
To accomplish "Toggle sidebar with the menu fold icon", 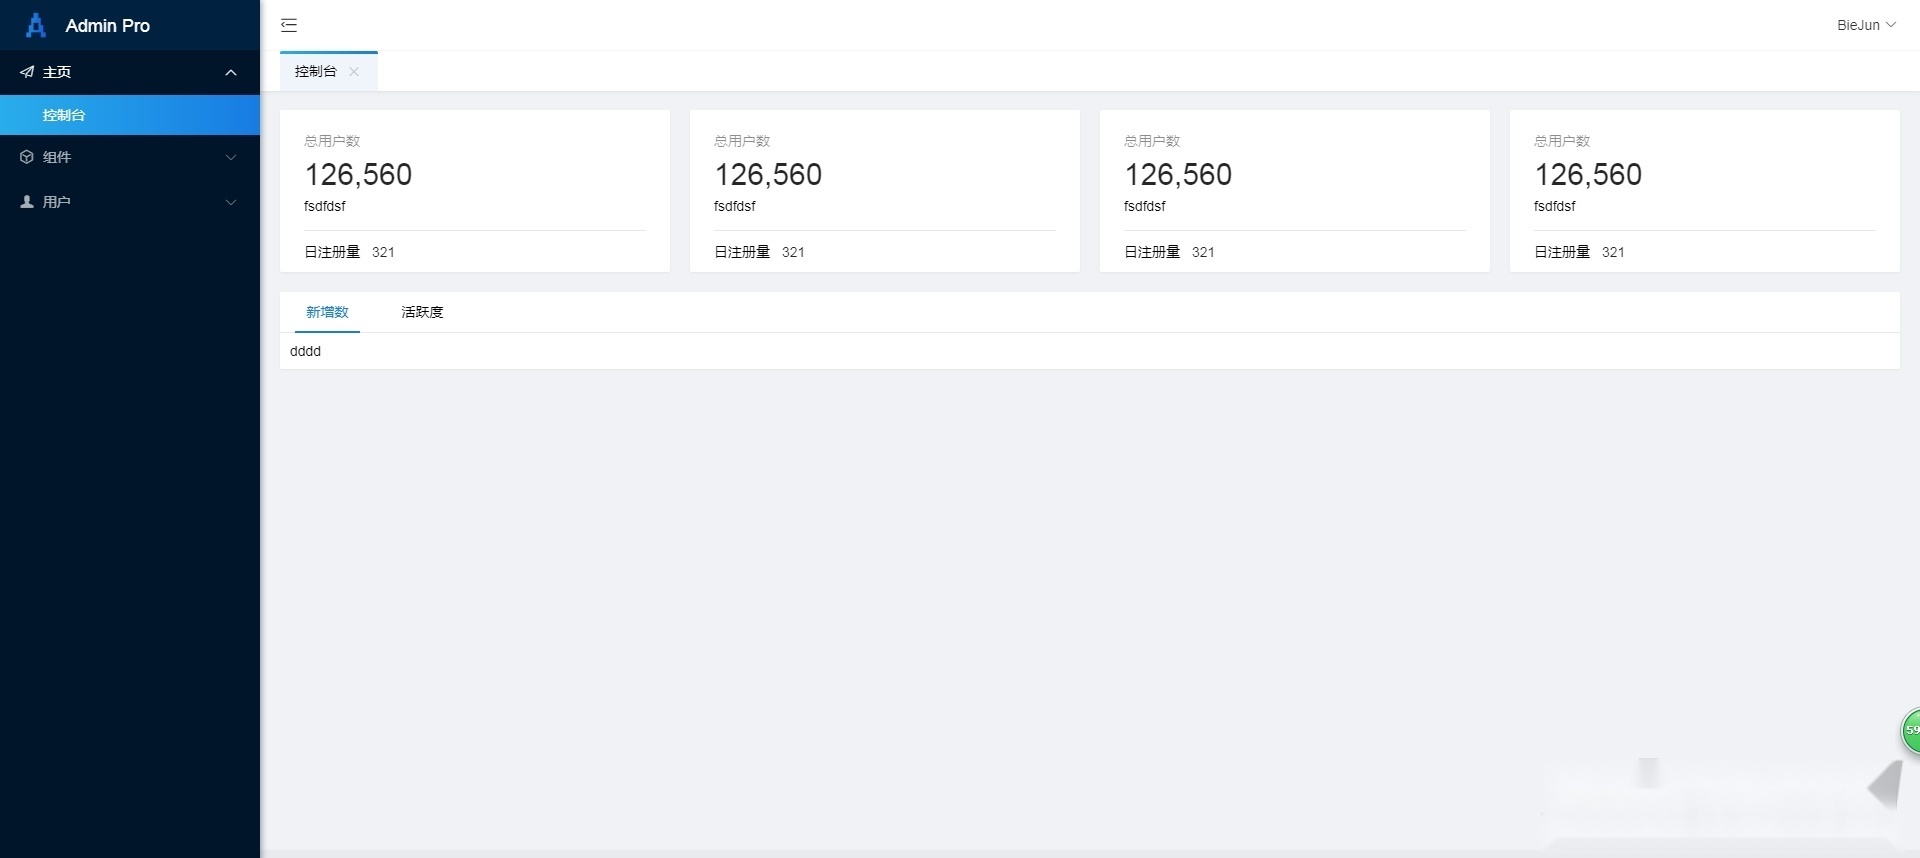I will point(289,25).
